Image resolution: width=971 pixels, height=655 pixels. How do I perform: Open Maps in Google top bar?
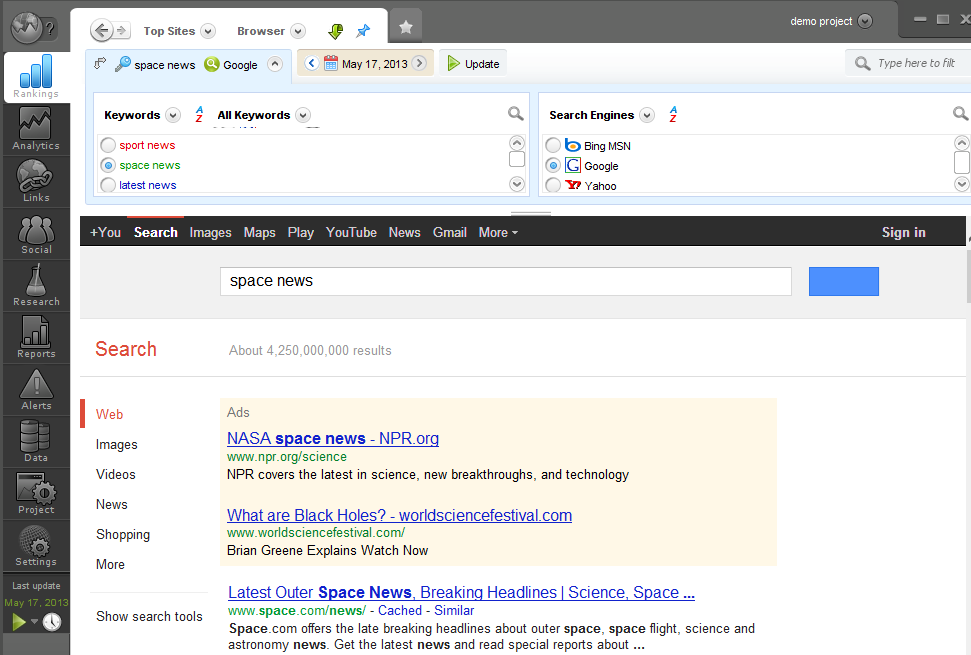click(259, 232)
